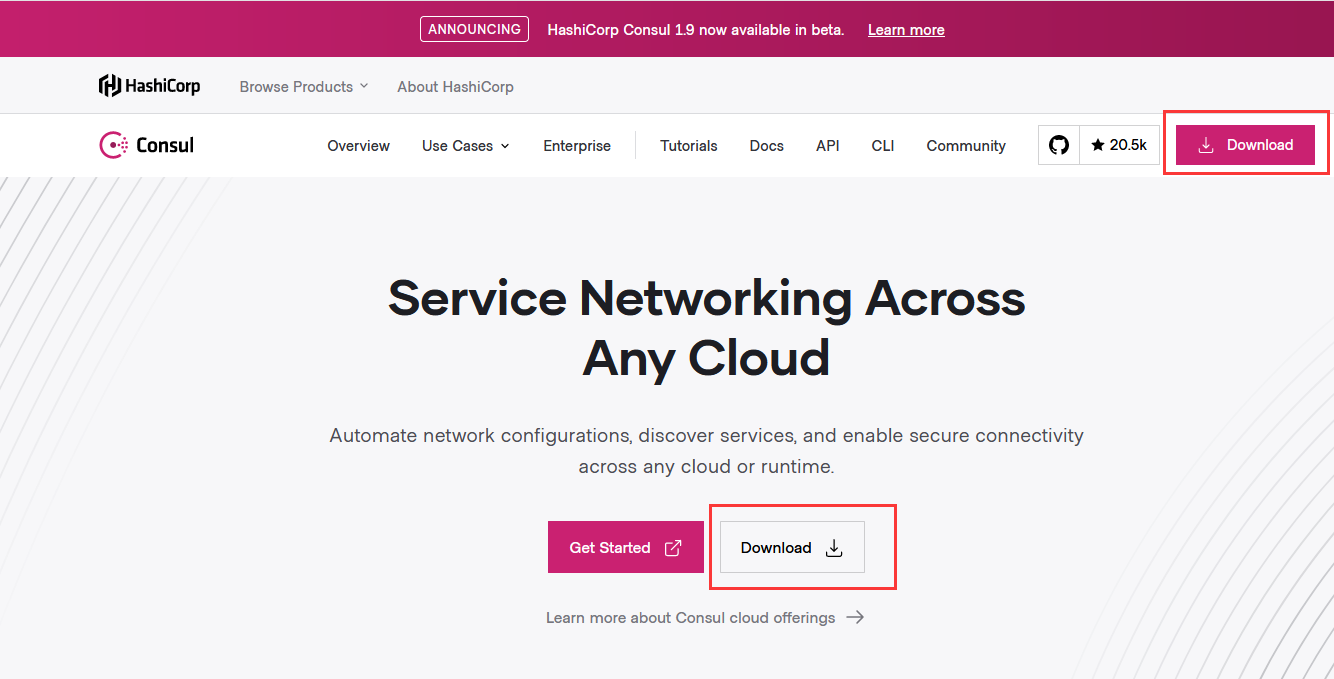The image size is (1334, 679).
Task: Click the HashiCorp logo
Action: coord(149,86)
